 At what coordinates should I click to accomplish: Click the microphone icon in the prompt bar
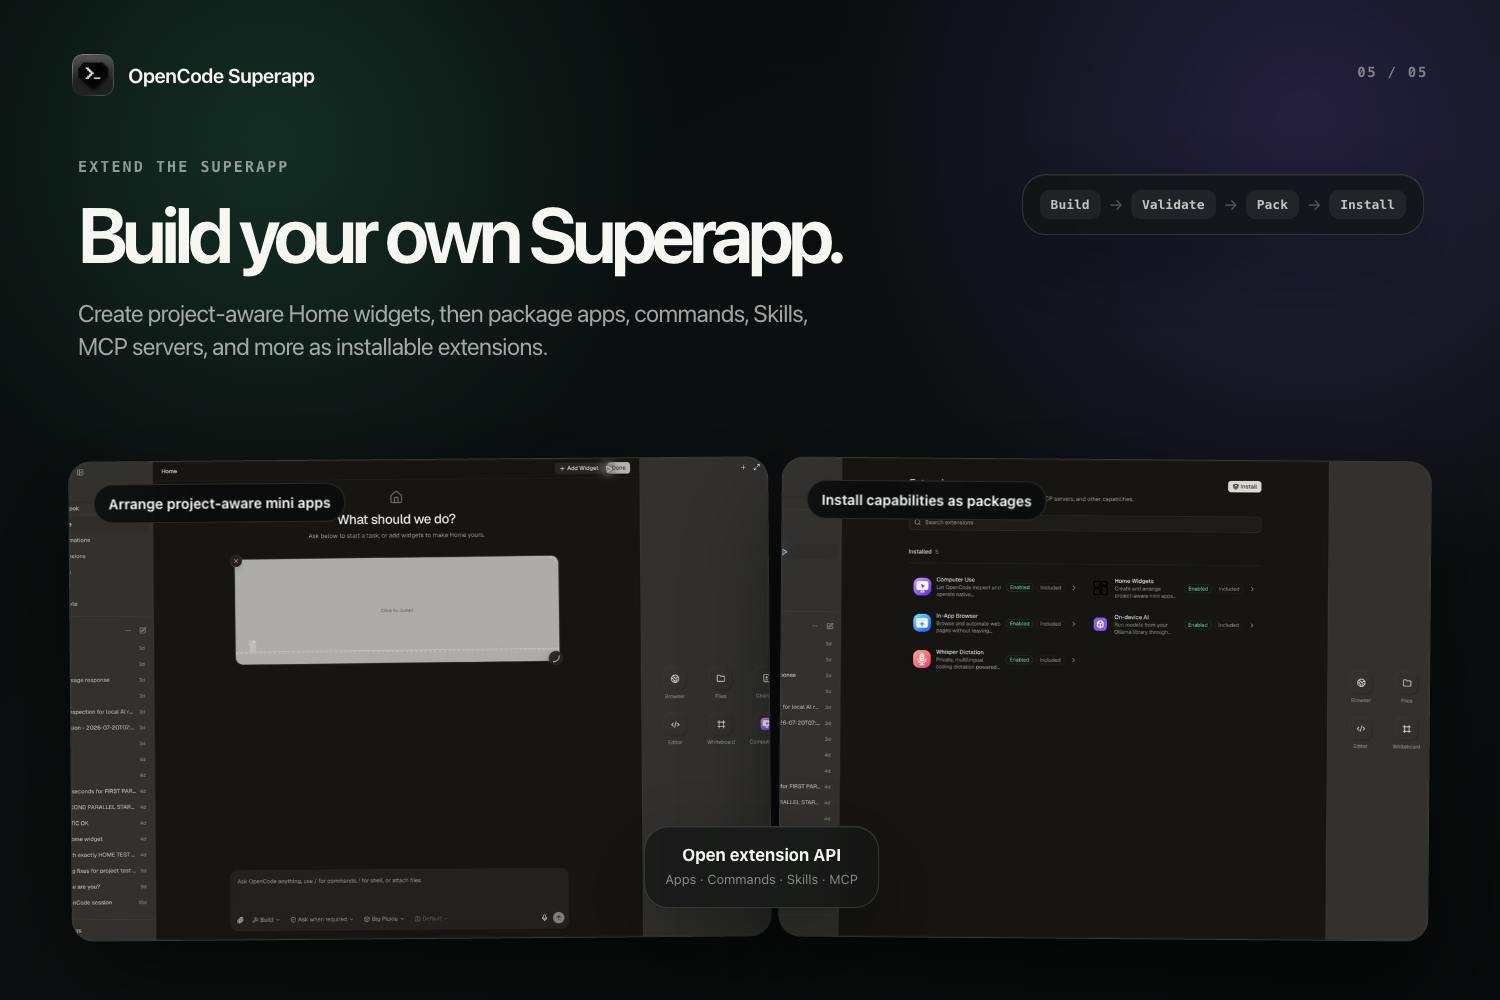[545, 917]
